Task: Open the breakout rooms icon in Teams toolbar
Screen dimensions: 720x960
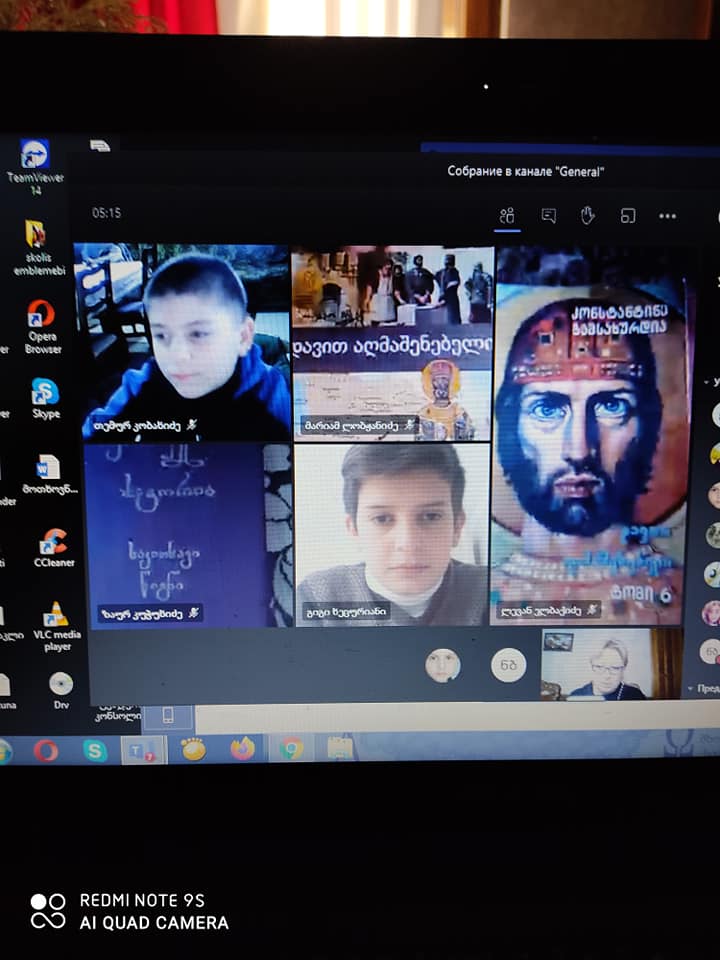Action: pyautogui.click(x=628, y=216)
